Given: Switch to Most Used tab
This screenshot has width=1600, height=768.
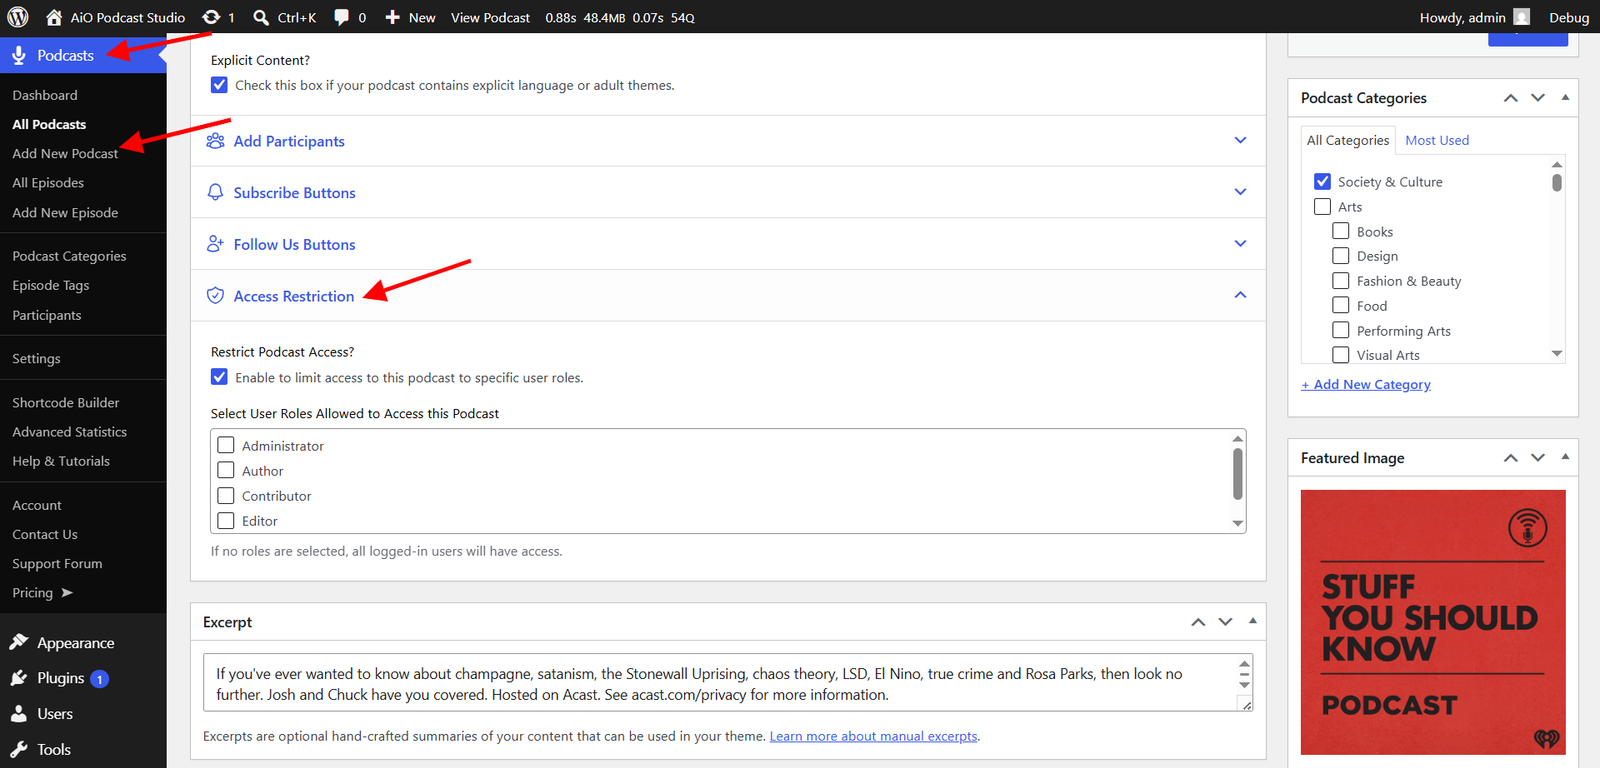Looking at the screenshot, I should click(1437, 140).
